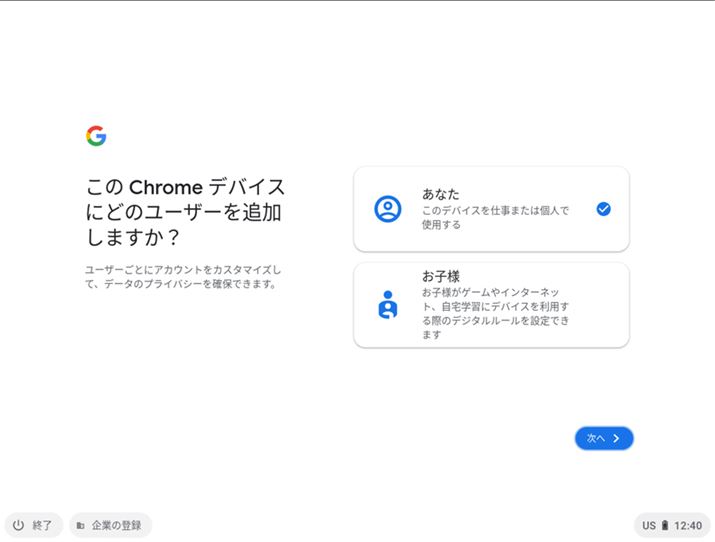
Task: Click the お子様 title text
Action: (x=440, y=276)
